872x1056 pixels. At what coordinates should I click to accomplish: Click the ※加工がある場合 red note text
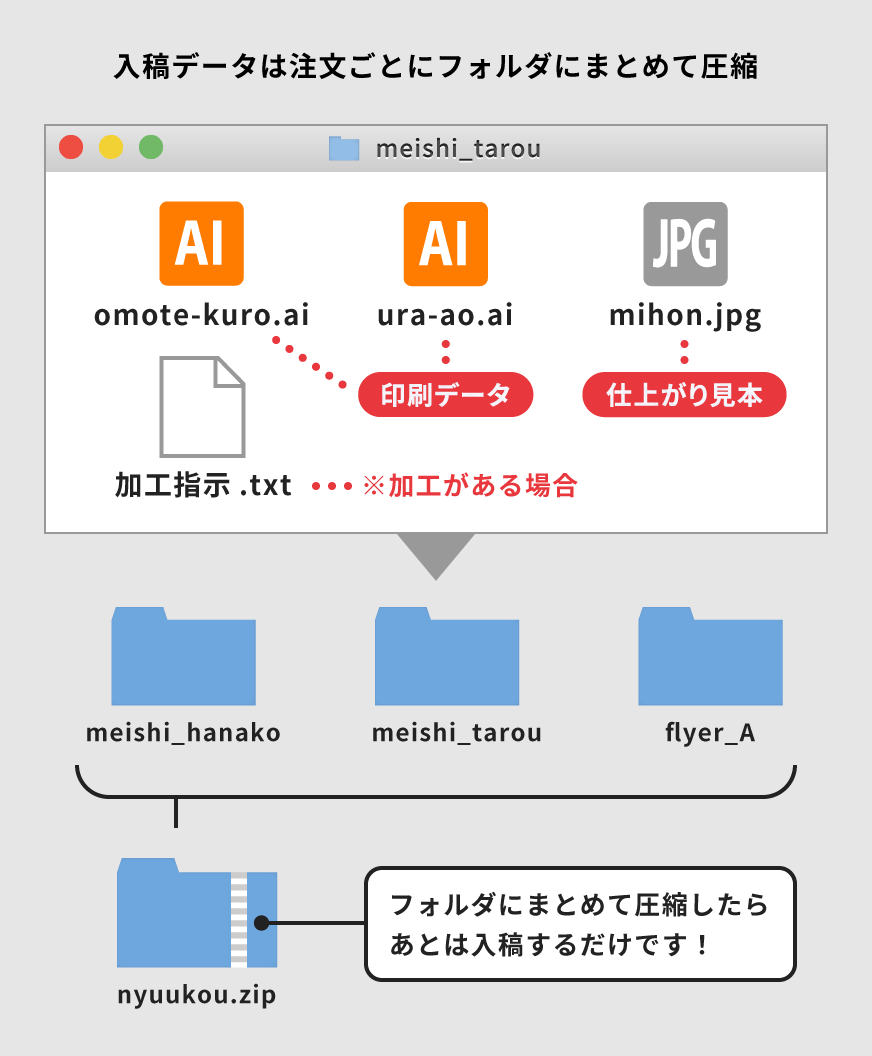pyautogui.click(x=469, y=487)
